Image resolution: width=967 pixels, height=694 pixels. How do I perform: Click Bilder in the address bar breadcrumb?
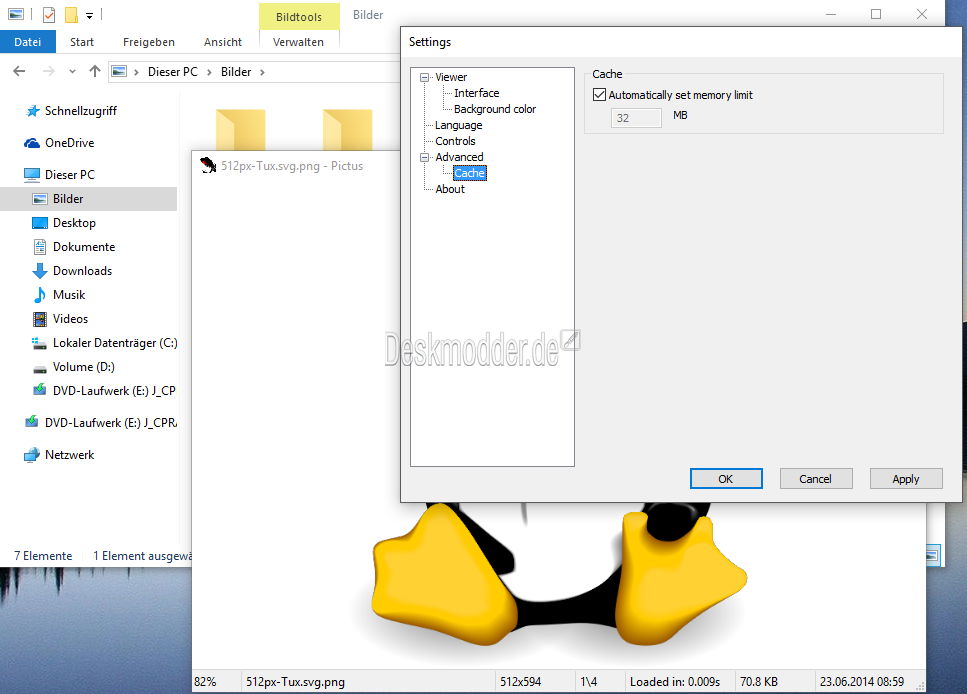236,72
